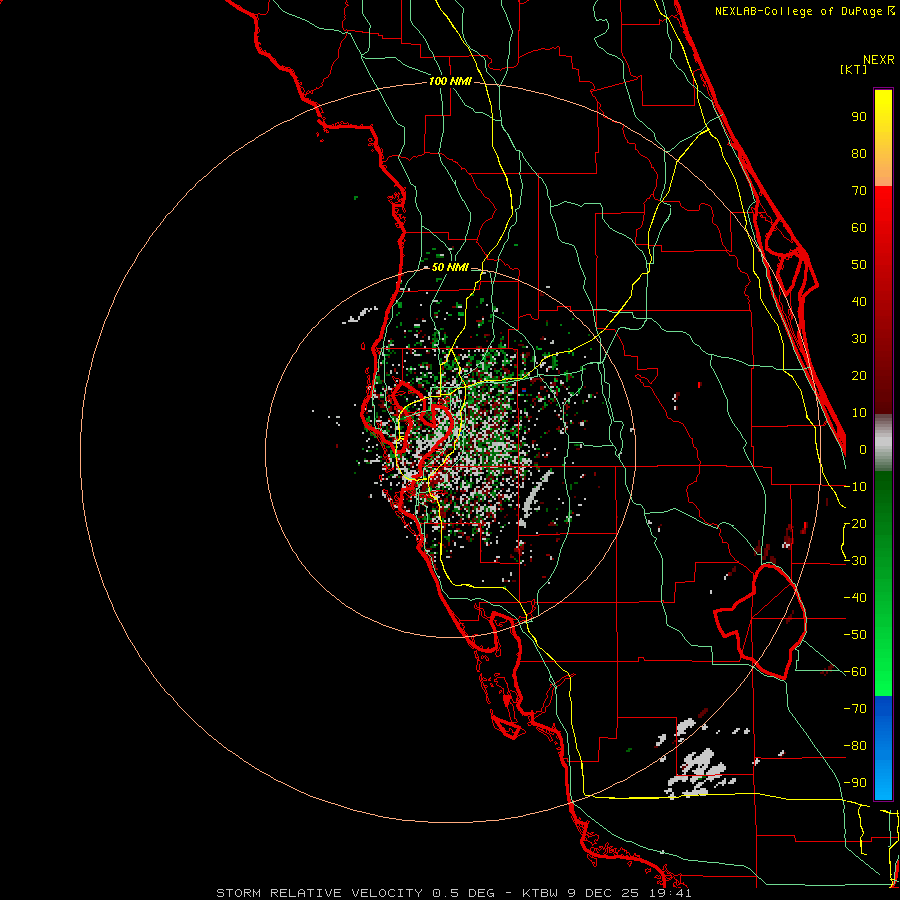Click the 60 value on the velocity scale

click(x=859, y=227)
